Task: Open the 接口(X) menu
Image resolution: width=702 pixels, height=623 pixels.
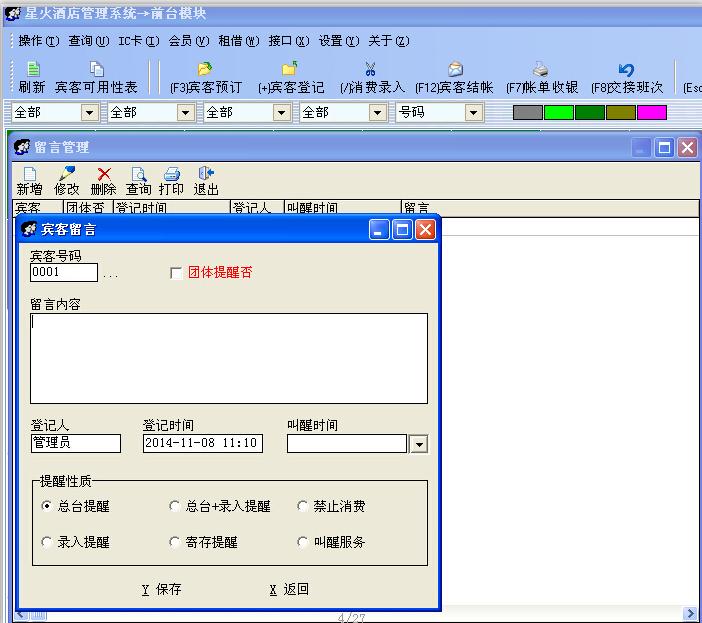Action: pos(289,41)
